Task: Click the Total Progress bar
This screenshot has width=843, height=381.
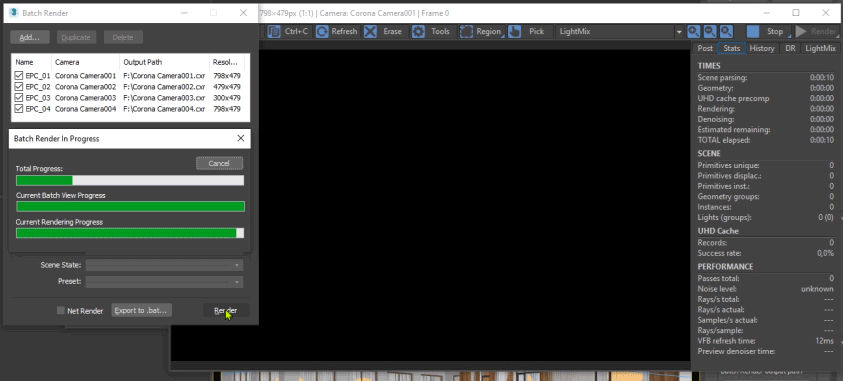Action: click(x=130, y=181)
